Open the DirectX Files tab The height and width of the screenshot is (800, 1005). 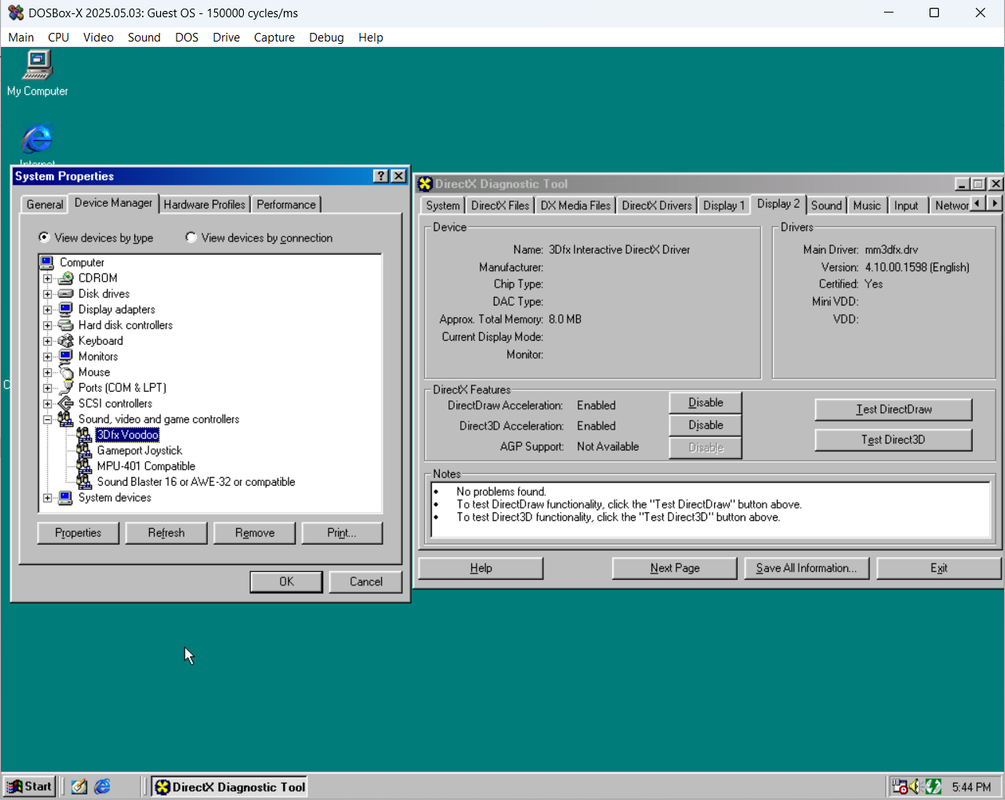tap(500, 206)
